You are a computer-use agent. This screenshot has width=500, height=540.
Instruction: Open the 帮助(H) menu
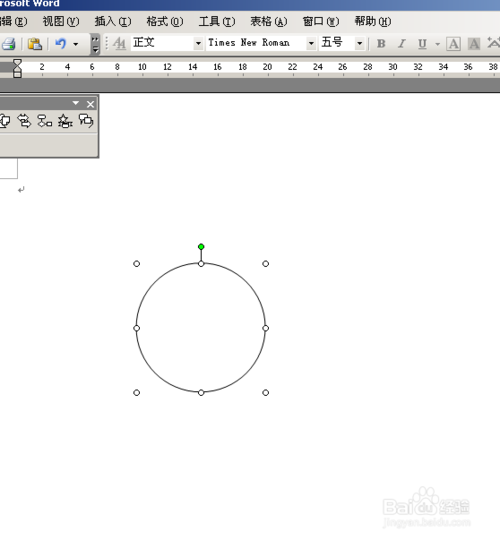pos(373,21)
